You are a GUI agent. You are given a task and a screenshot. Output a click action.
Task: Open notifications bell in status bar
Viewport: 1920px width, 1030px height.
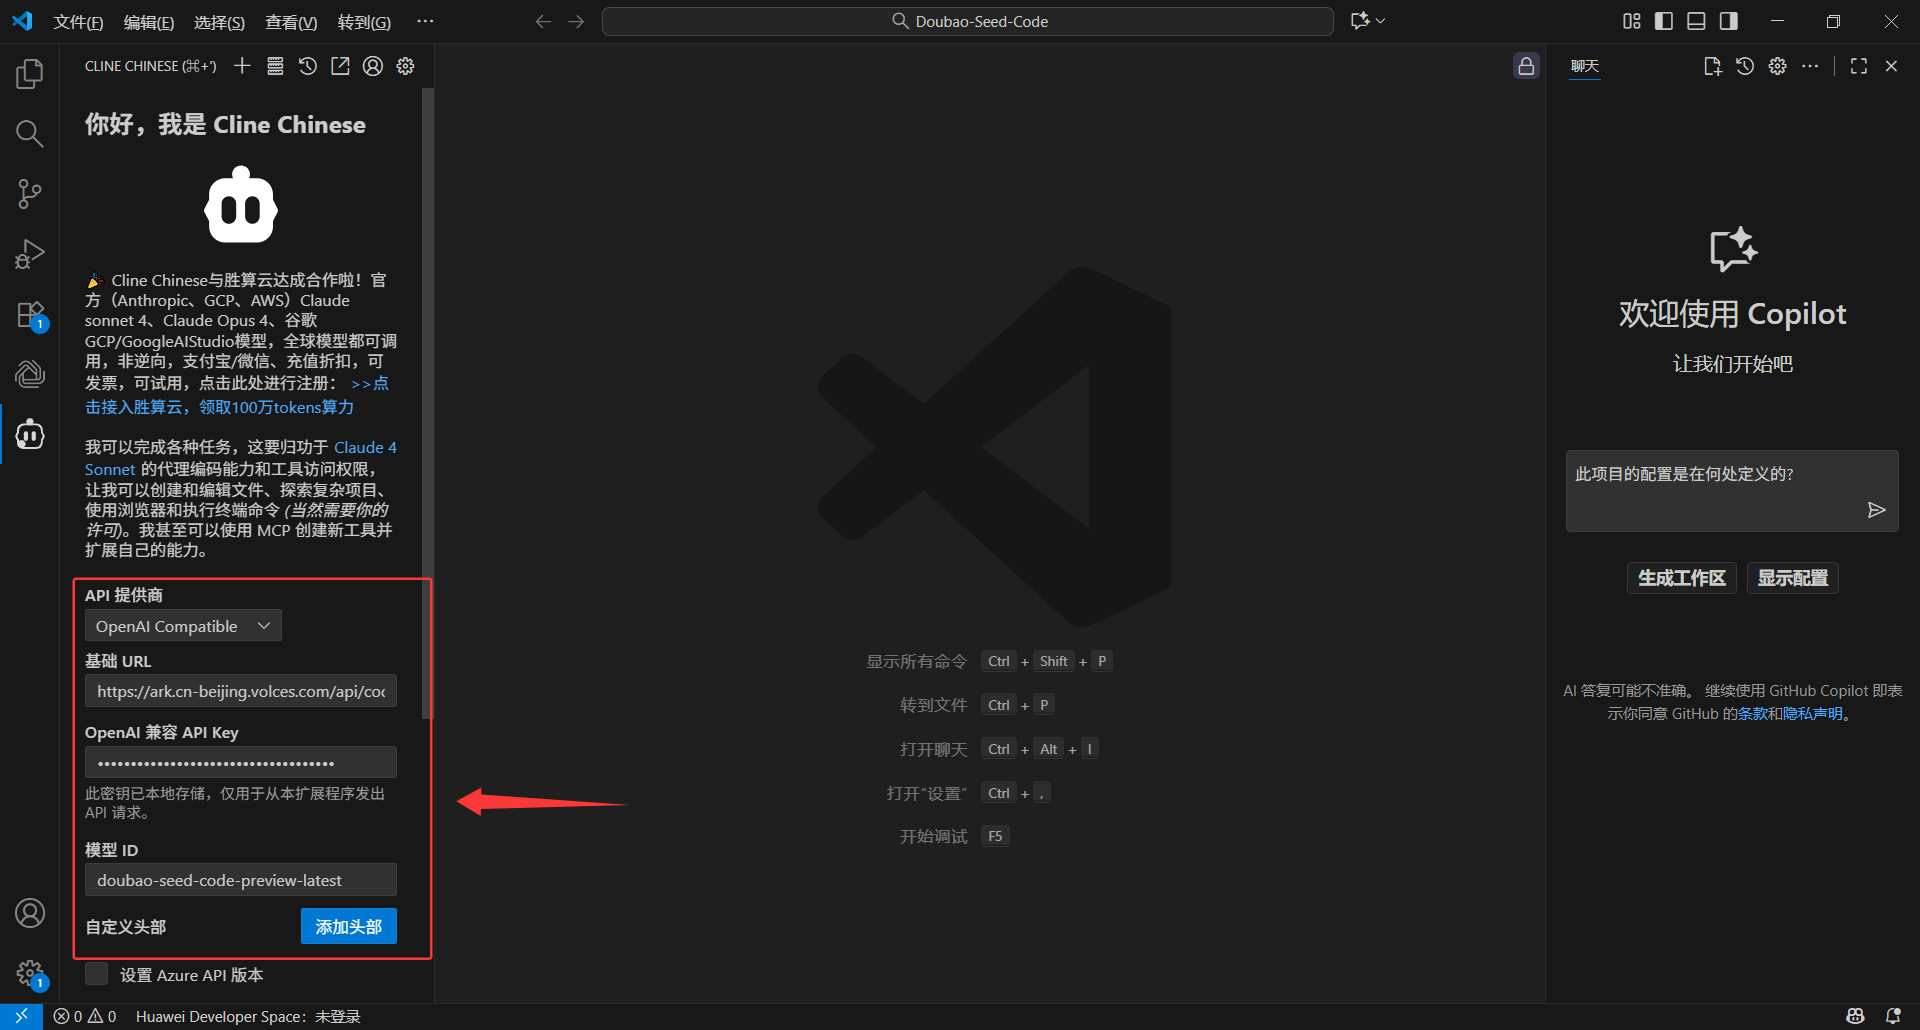tap(1893, 1016)
